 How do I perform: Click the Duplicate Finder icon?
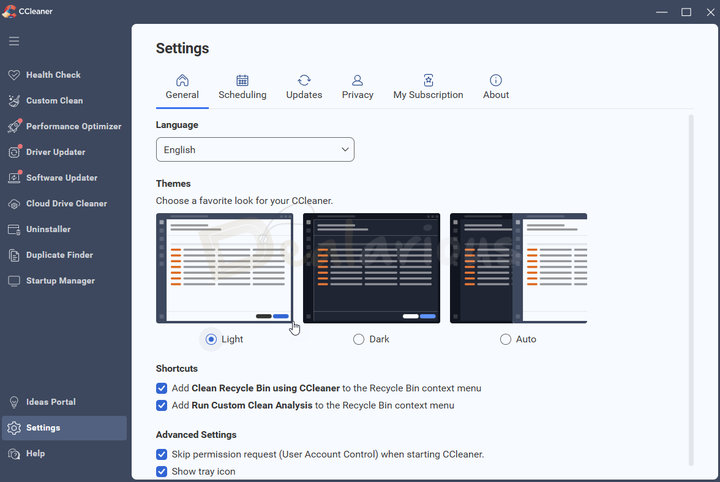coord(14,255)
